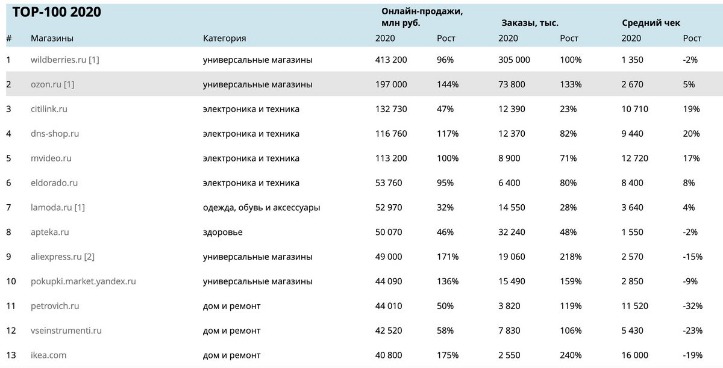The image size is (723, 368).
Task: Click the Магазины column header
Action: 52,38
